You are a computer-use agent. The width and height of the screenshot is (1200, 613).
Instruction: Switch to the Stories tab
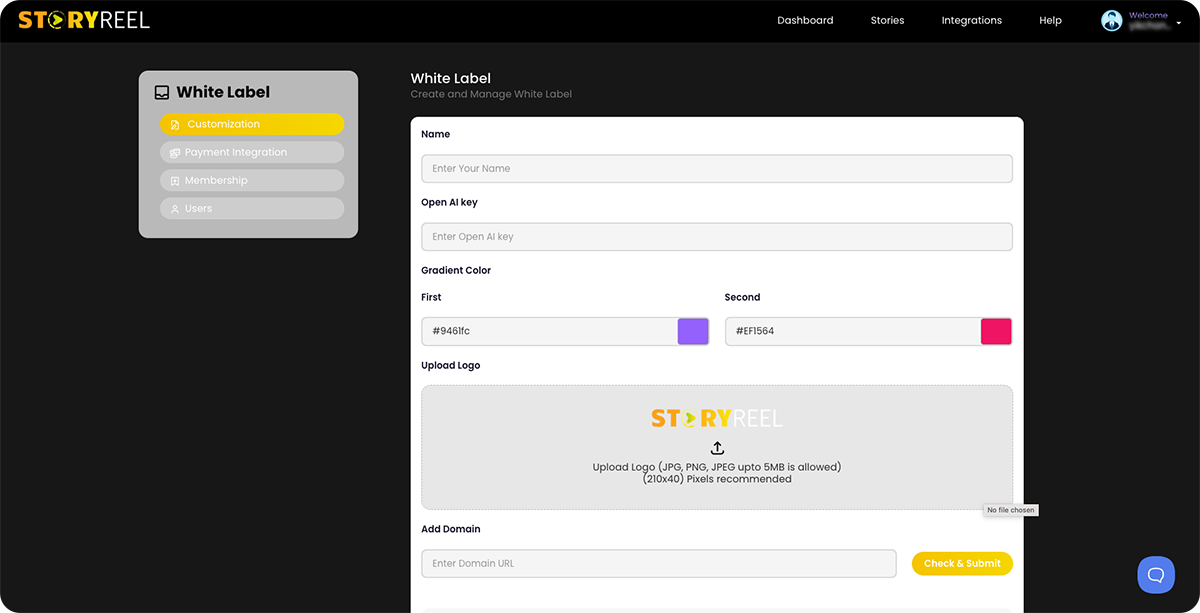tap(887, 20)
